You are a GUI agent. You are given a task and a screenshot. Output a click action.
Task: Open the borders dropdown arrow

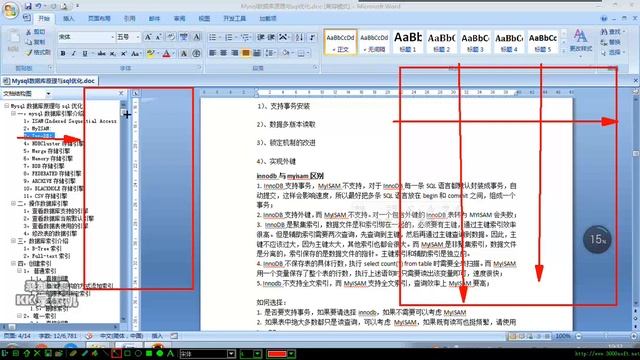pos(308,53)
